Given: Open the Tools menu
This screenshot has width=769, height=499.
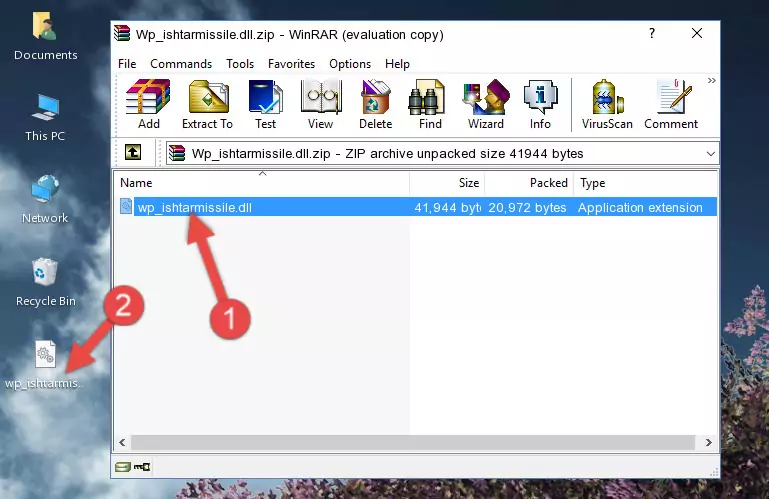Looking at the screenshot, I should coord(240,64).
